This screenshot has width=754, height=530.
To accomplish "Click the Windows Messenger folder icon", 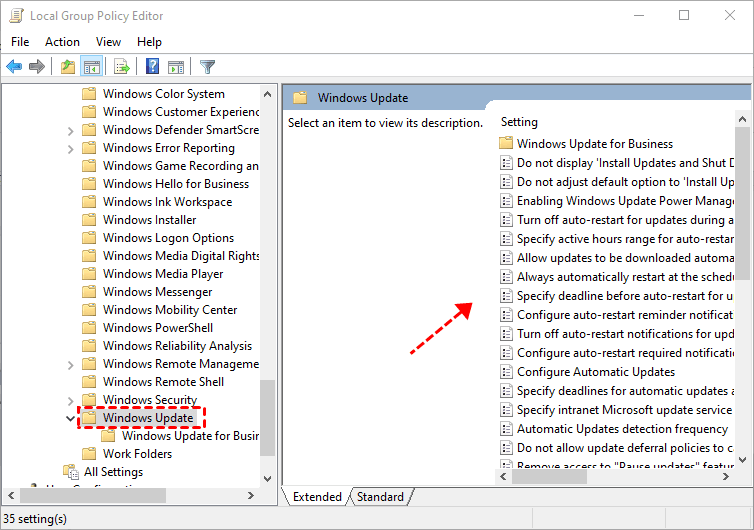I will (89, 292).
